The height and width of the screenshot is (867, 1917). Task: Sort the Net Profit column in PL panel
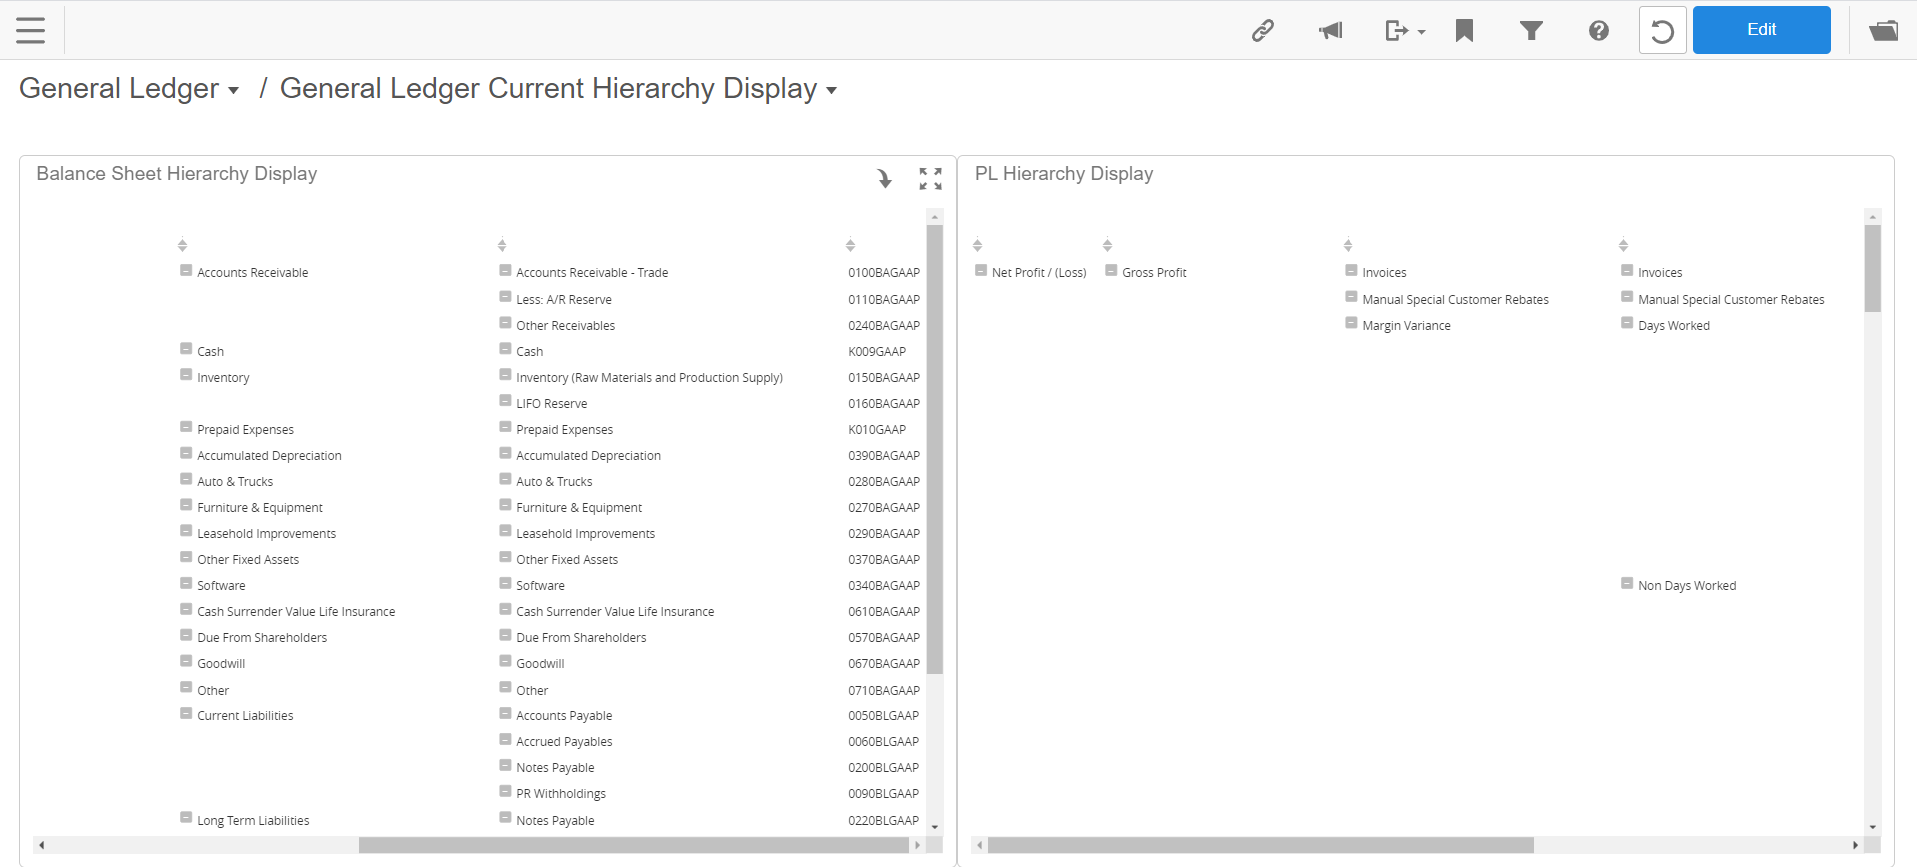(977, 245)
